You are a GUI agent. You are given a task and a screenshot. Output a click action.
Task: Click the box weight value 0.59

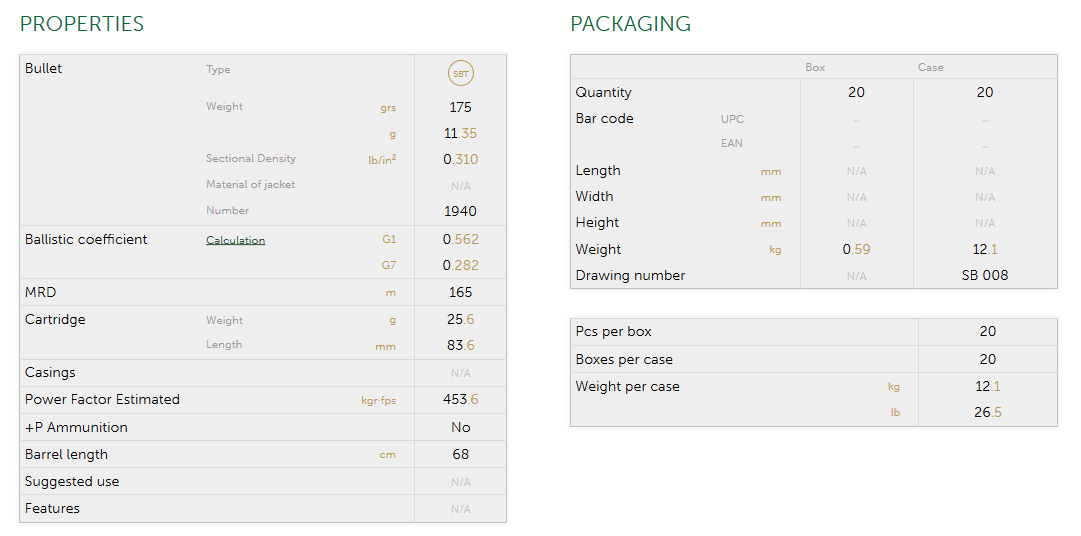(856, 250)
